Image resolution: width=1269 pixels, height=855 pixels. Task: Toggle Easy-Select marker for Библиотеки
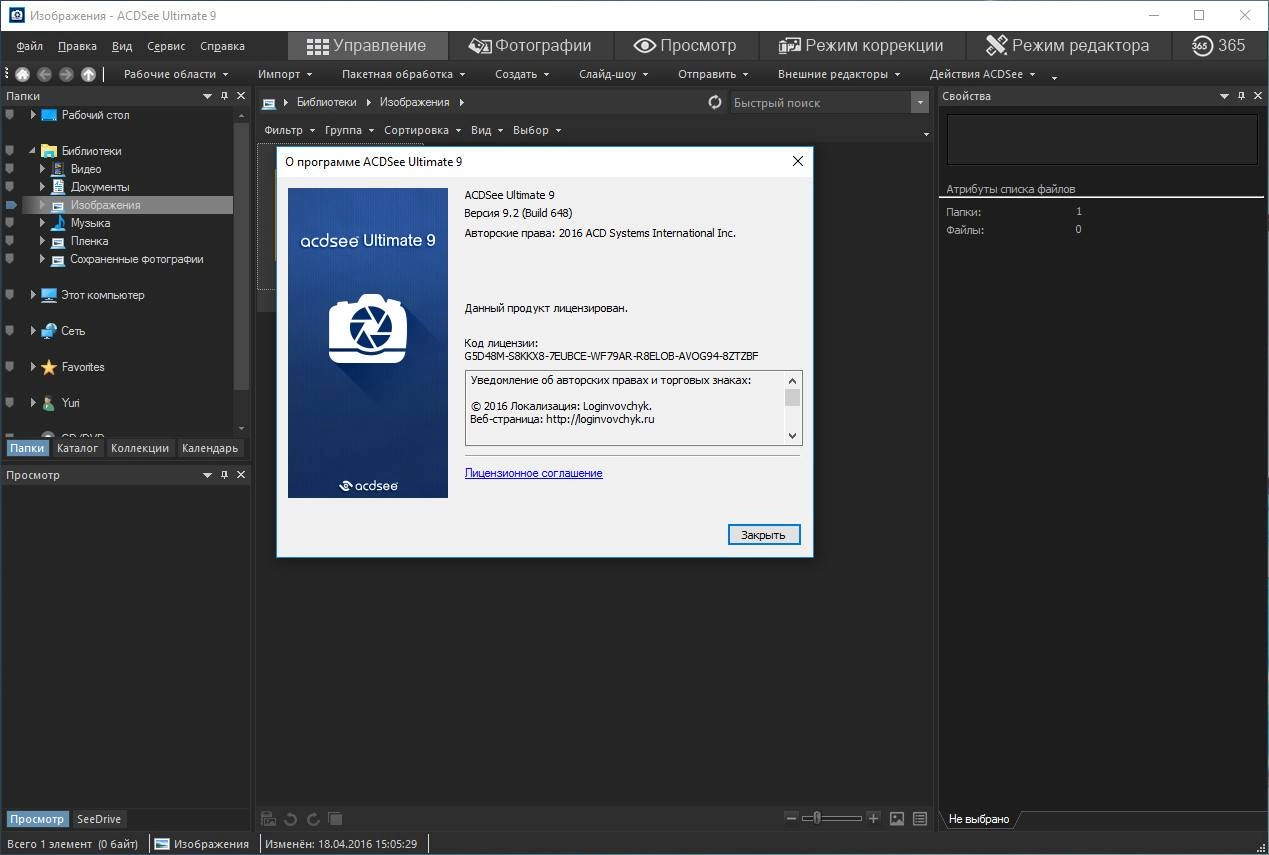tap(11, 151)
